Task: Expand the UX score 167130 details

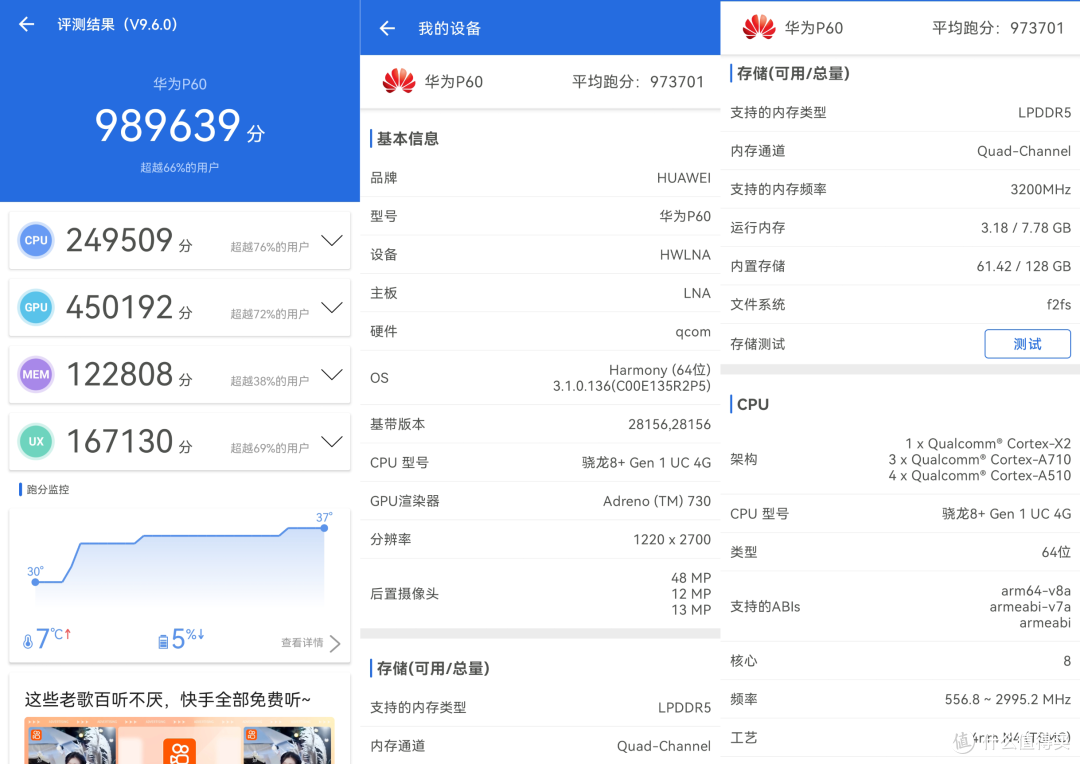Action: click(332, 442)
